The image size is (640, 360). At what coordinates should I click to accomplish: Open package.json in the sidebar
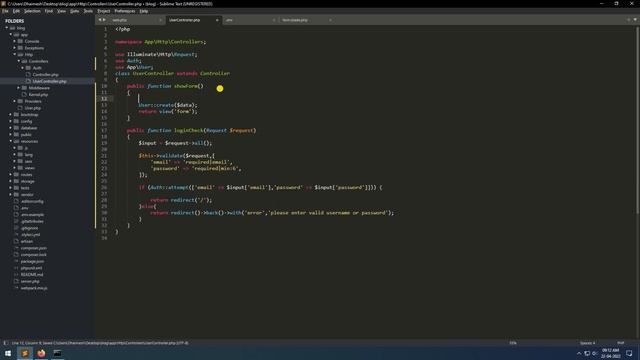(32, 261)
